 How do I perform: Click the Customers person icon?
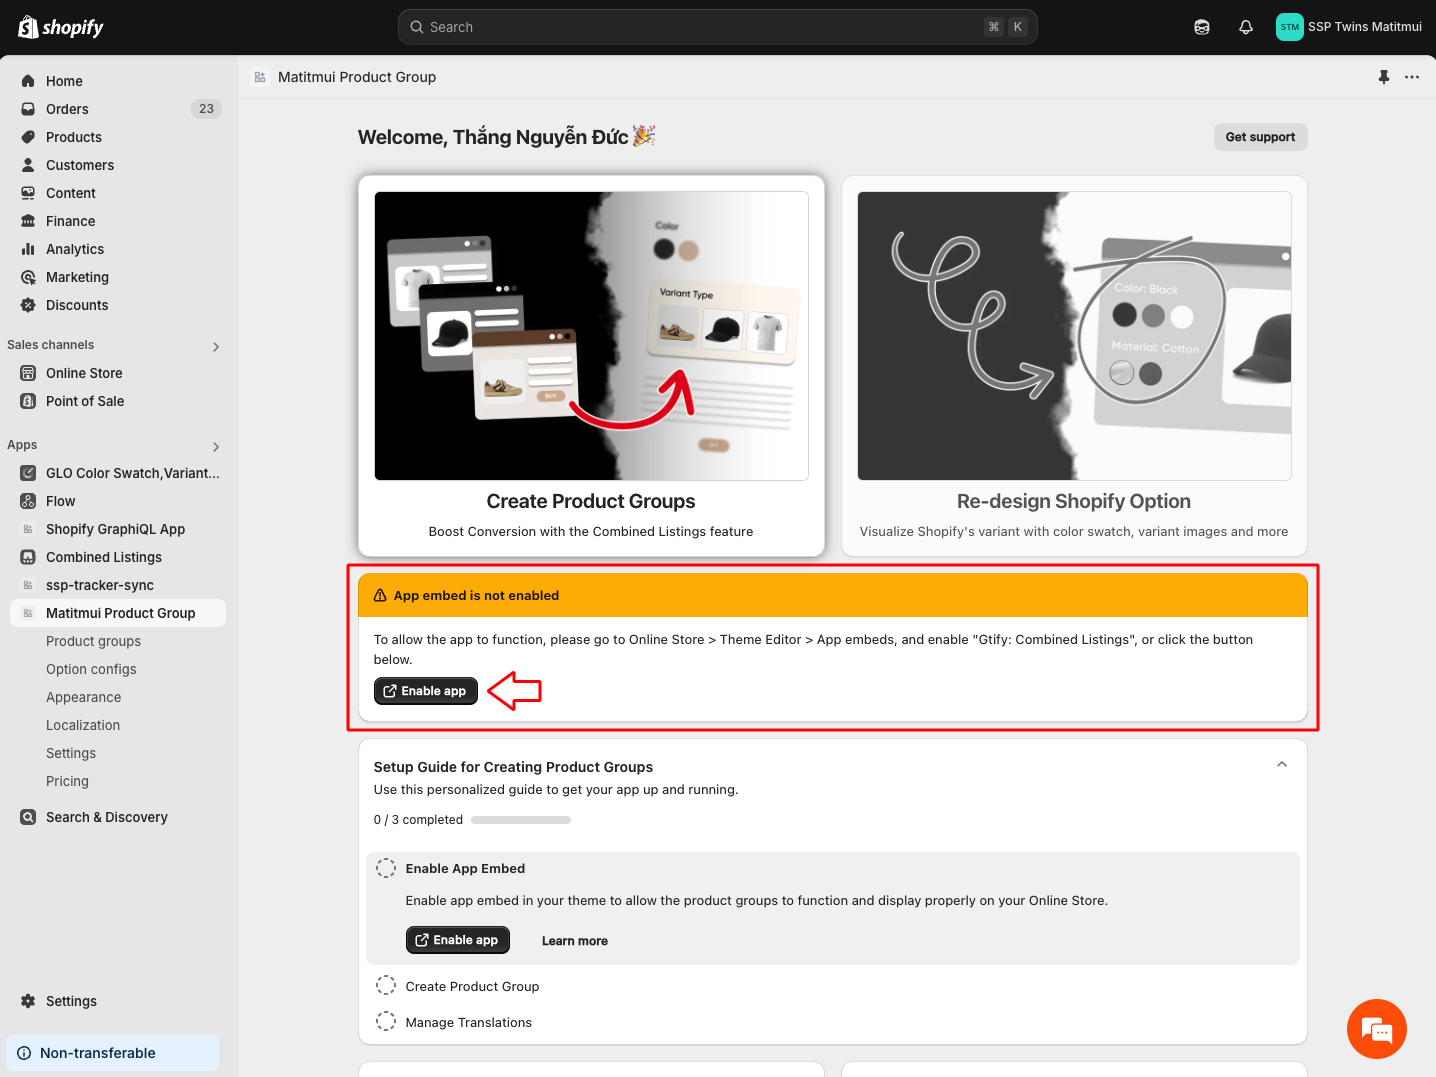coord(28,165)
